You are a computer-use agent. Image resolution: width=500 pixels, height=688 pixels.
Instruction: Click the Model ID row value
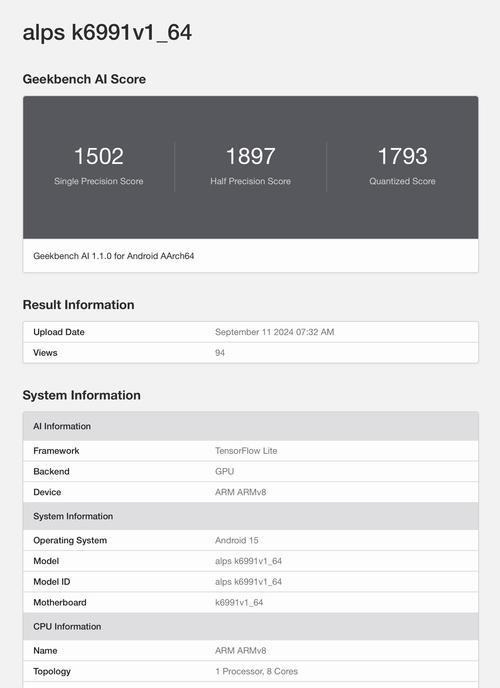coord(248,582)
